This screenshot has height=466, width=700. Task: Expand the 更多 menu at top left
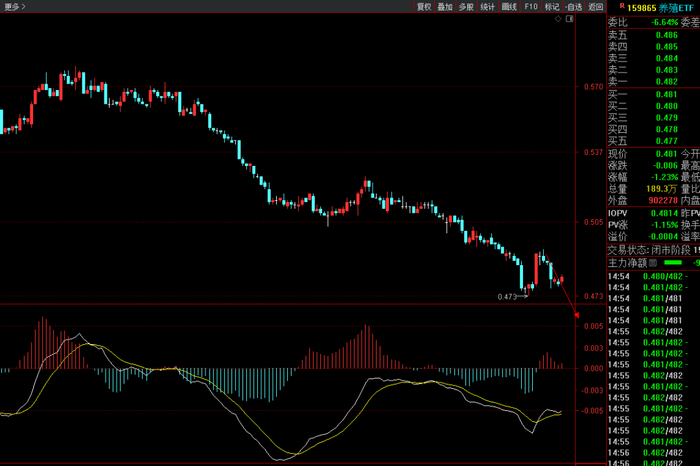pyautogui.click(x=14, y=6)
